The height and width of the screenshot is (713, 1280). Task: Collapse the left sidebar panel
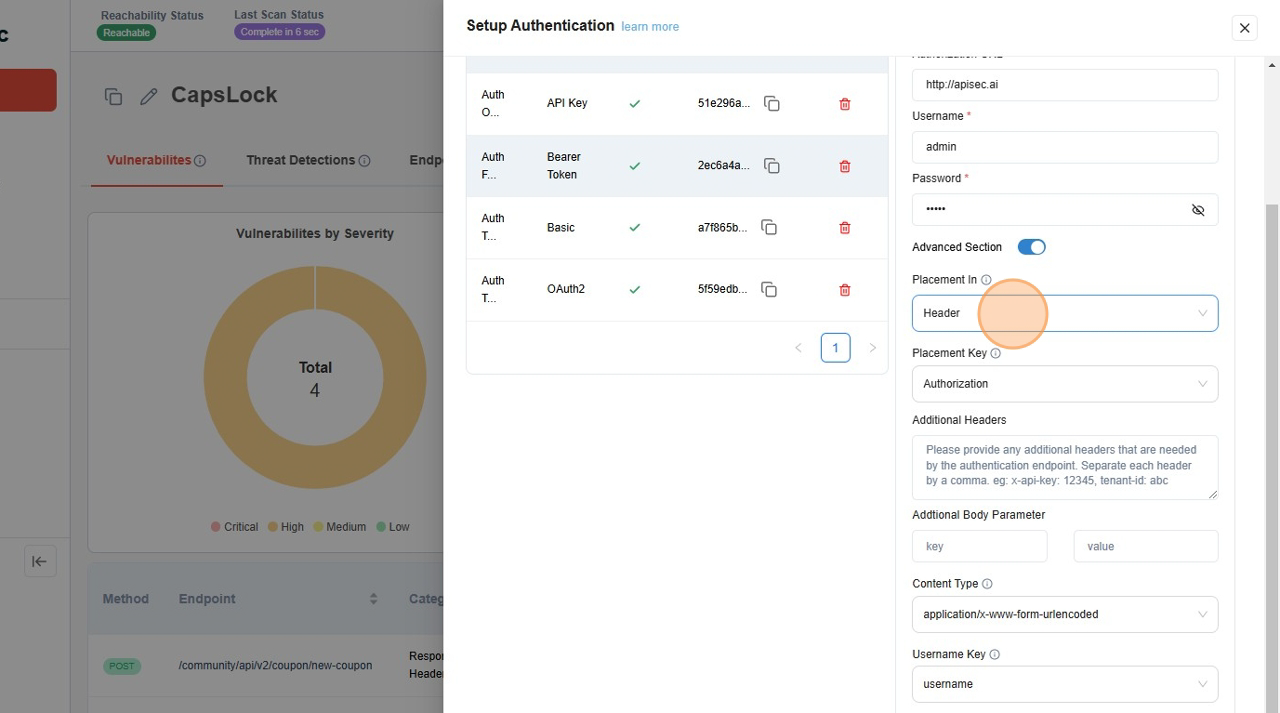click(39, 561)
